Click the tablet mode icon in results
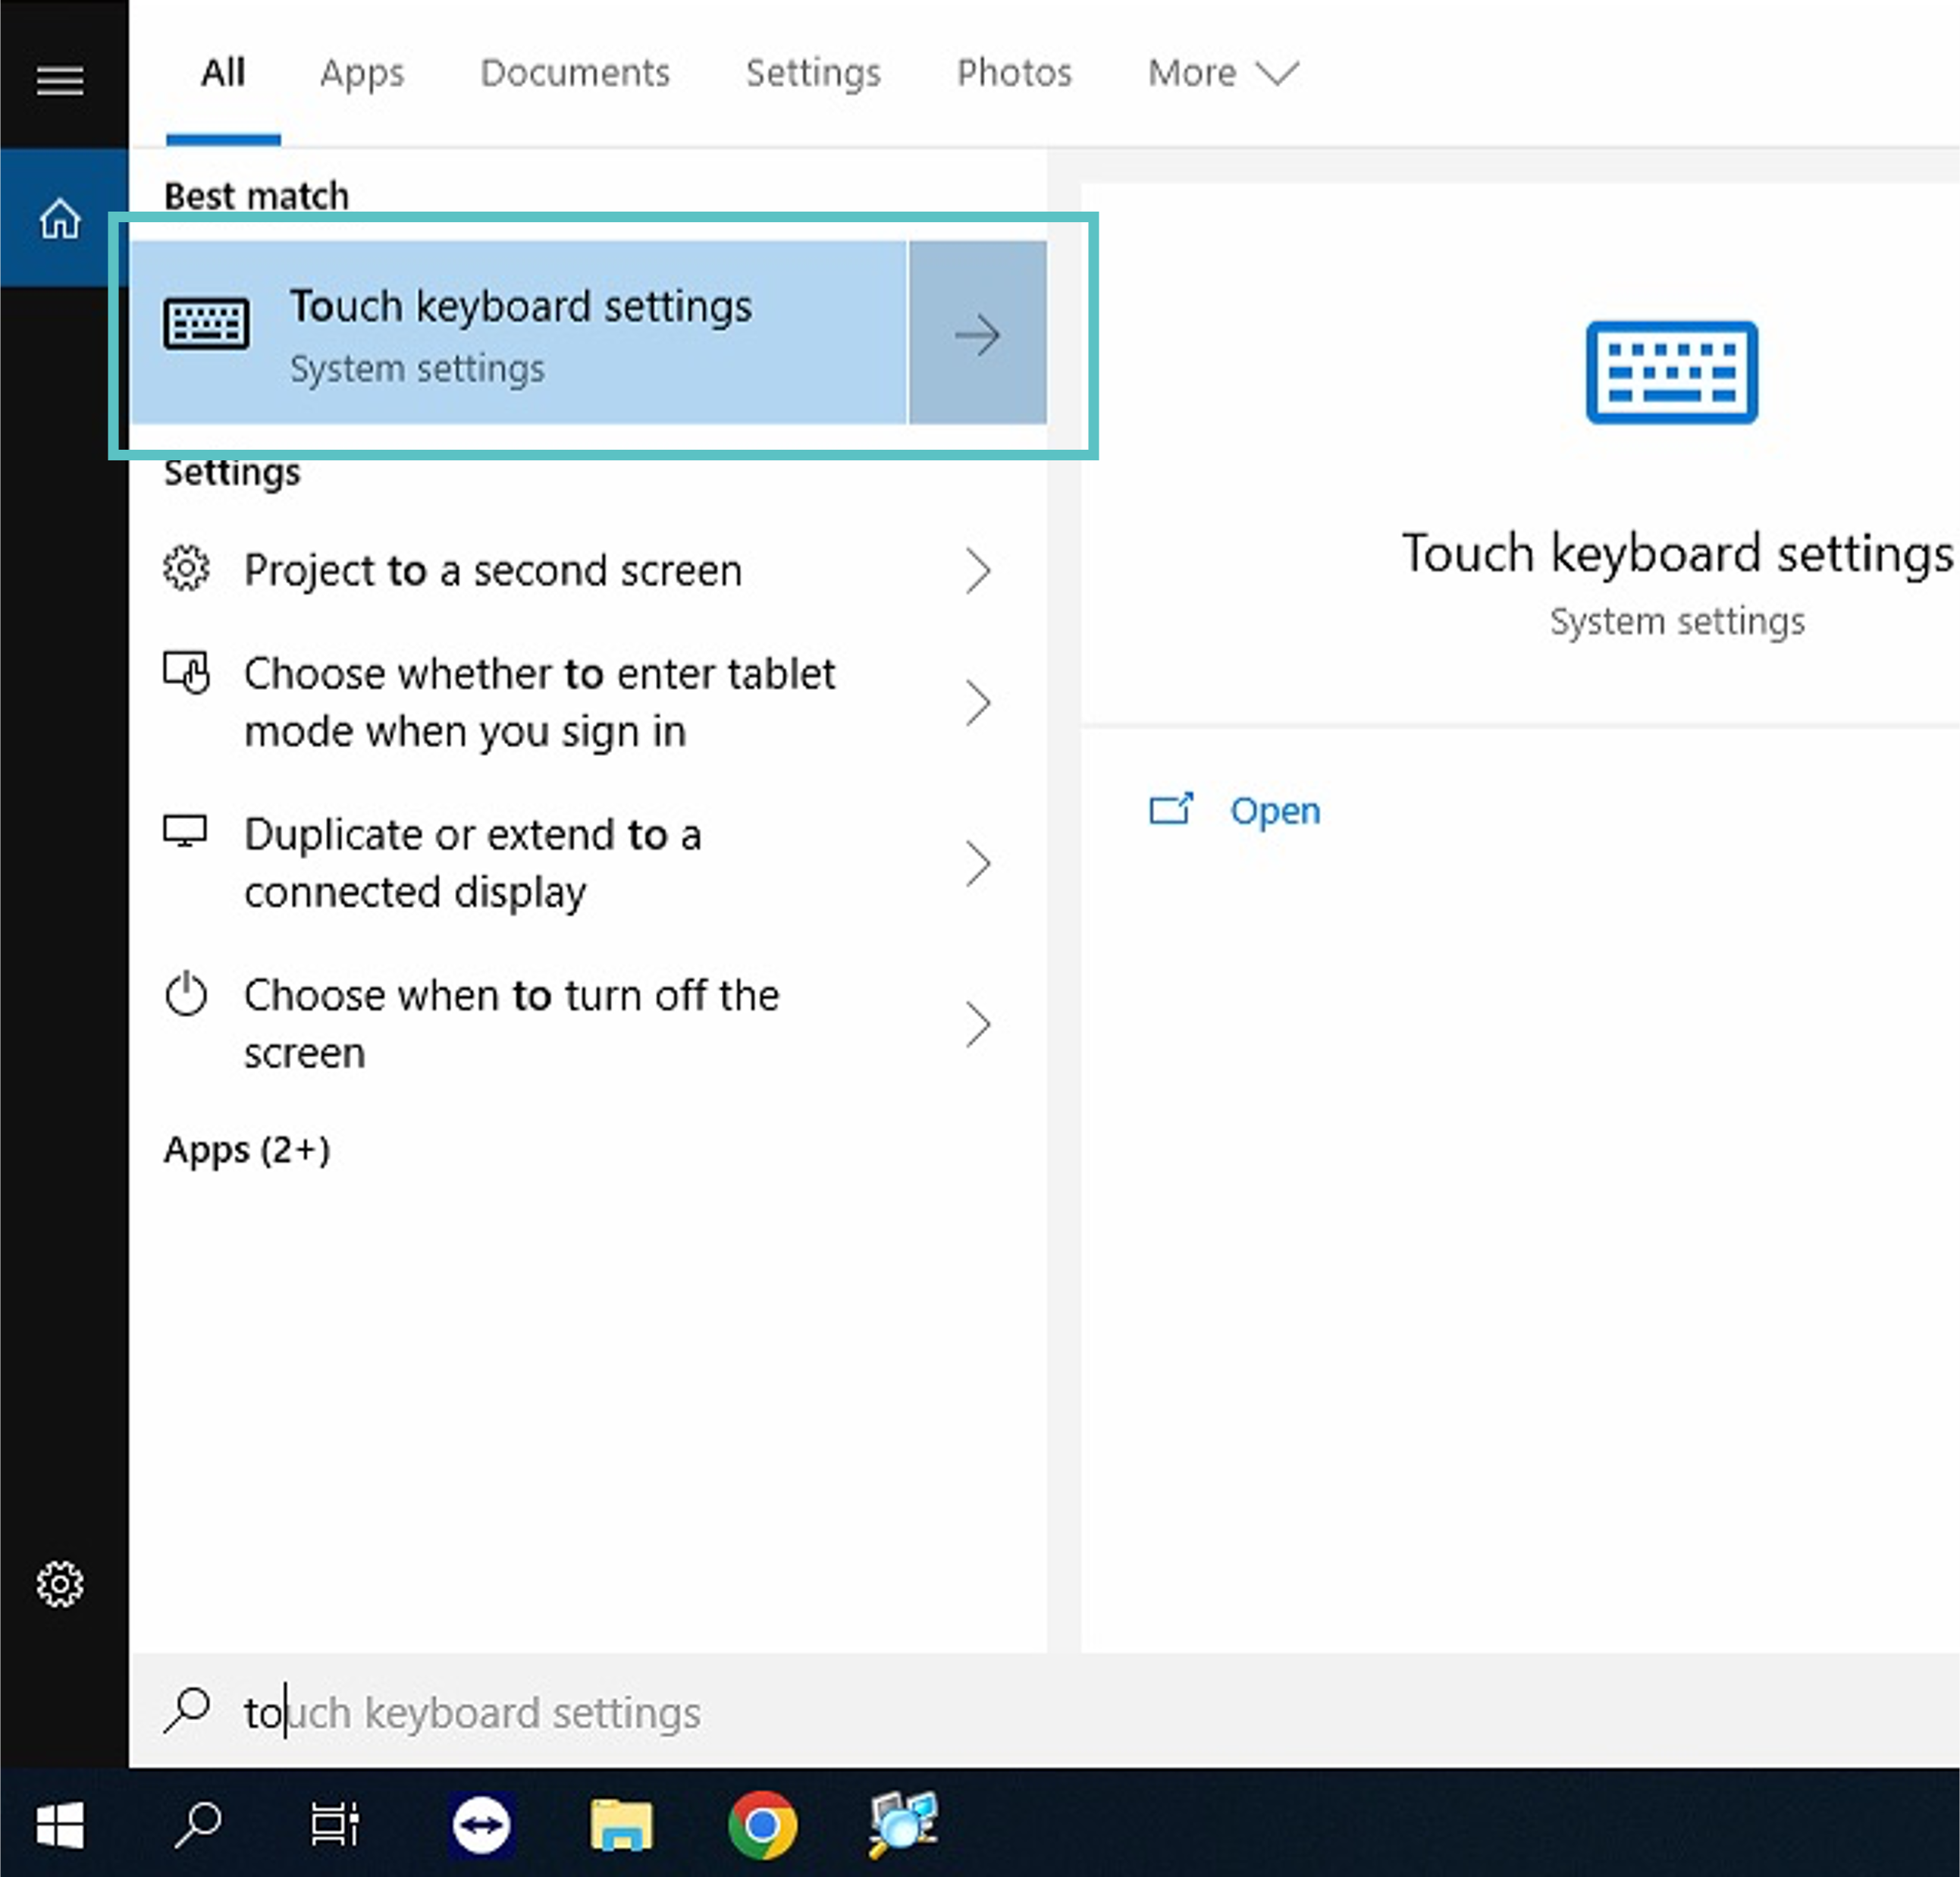 pyautogui.click(x=186, y=672)
